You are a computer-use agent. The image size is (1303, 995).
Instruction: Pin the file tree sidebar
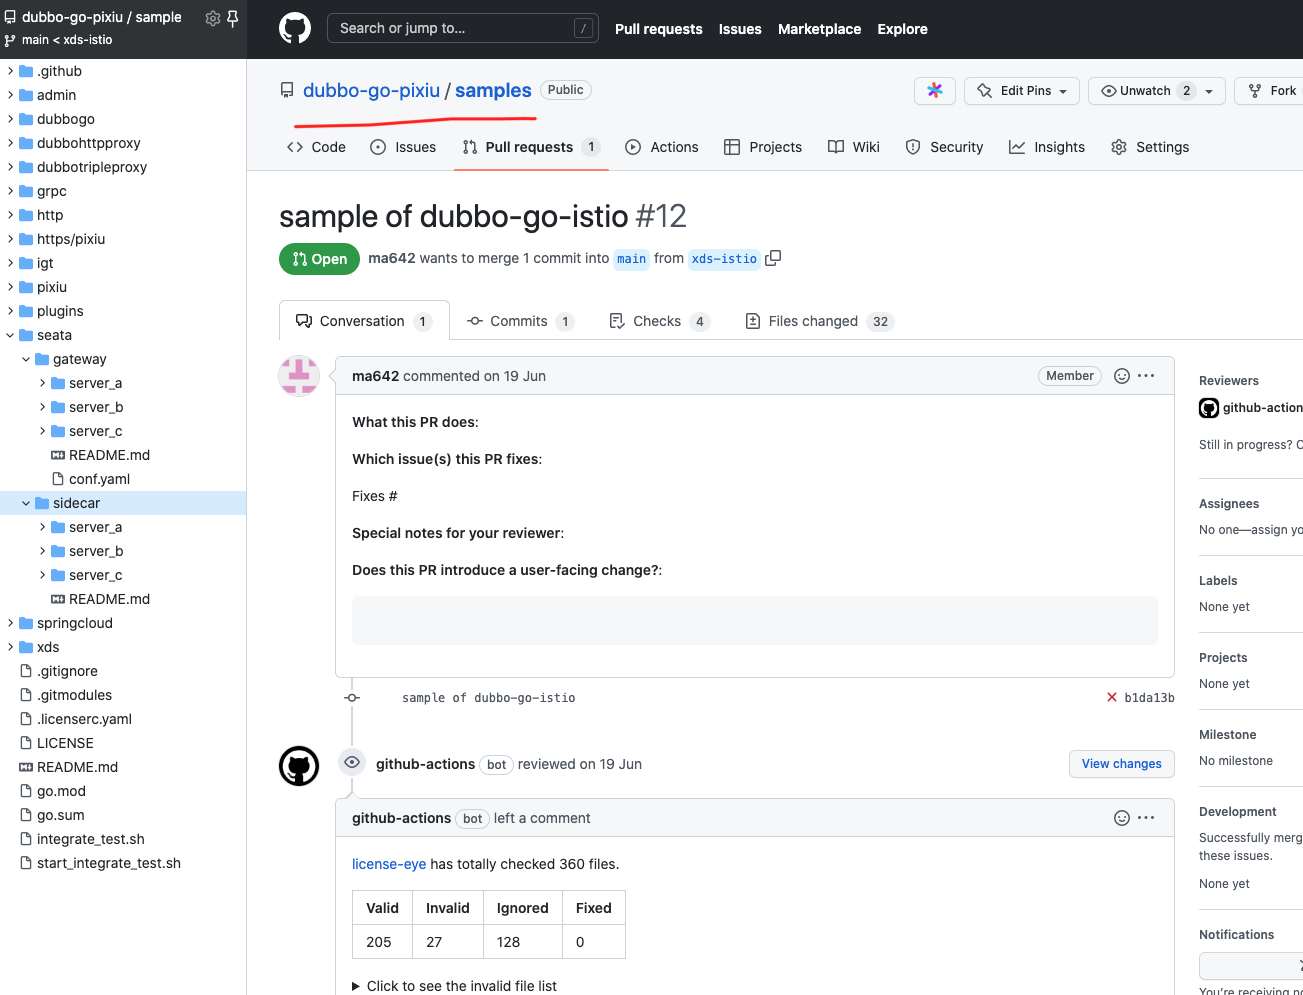tap(233, 18)
